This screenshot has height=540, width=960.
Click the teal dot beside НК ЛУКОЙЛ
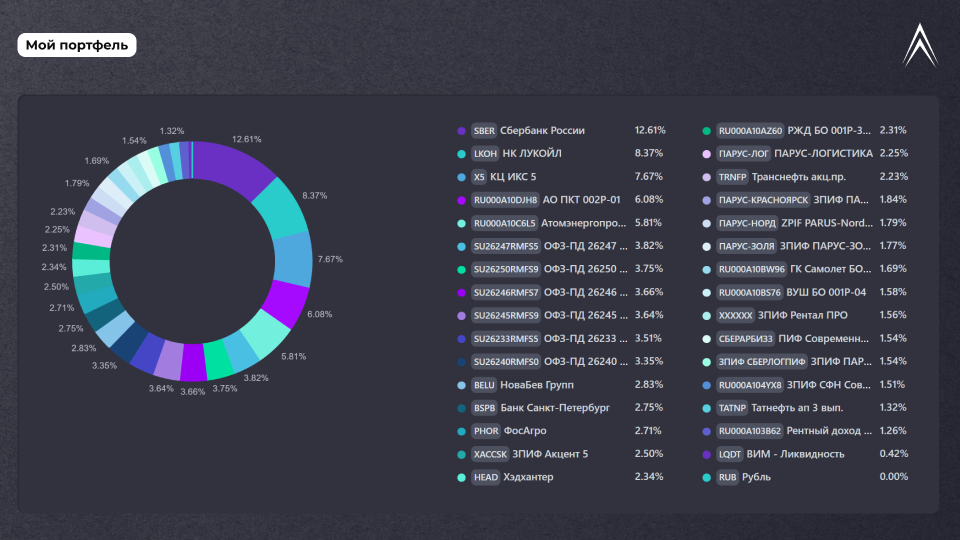coord(462,154)
